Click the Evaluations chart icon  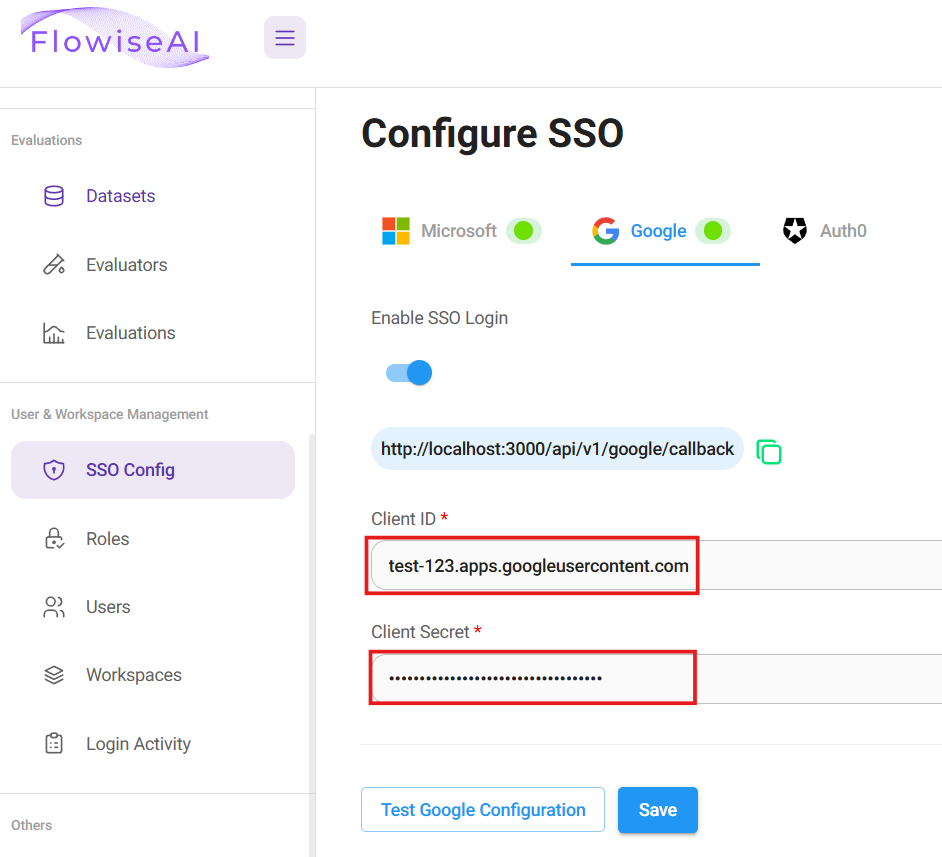54,333
